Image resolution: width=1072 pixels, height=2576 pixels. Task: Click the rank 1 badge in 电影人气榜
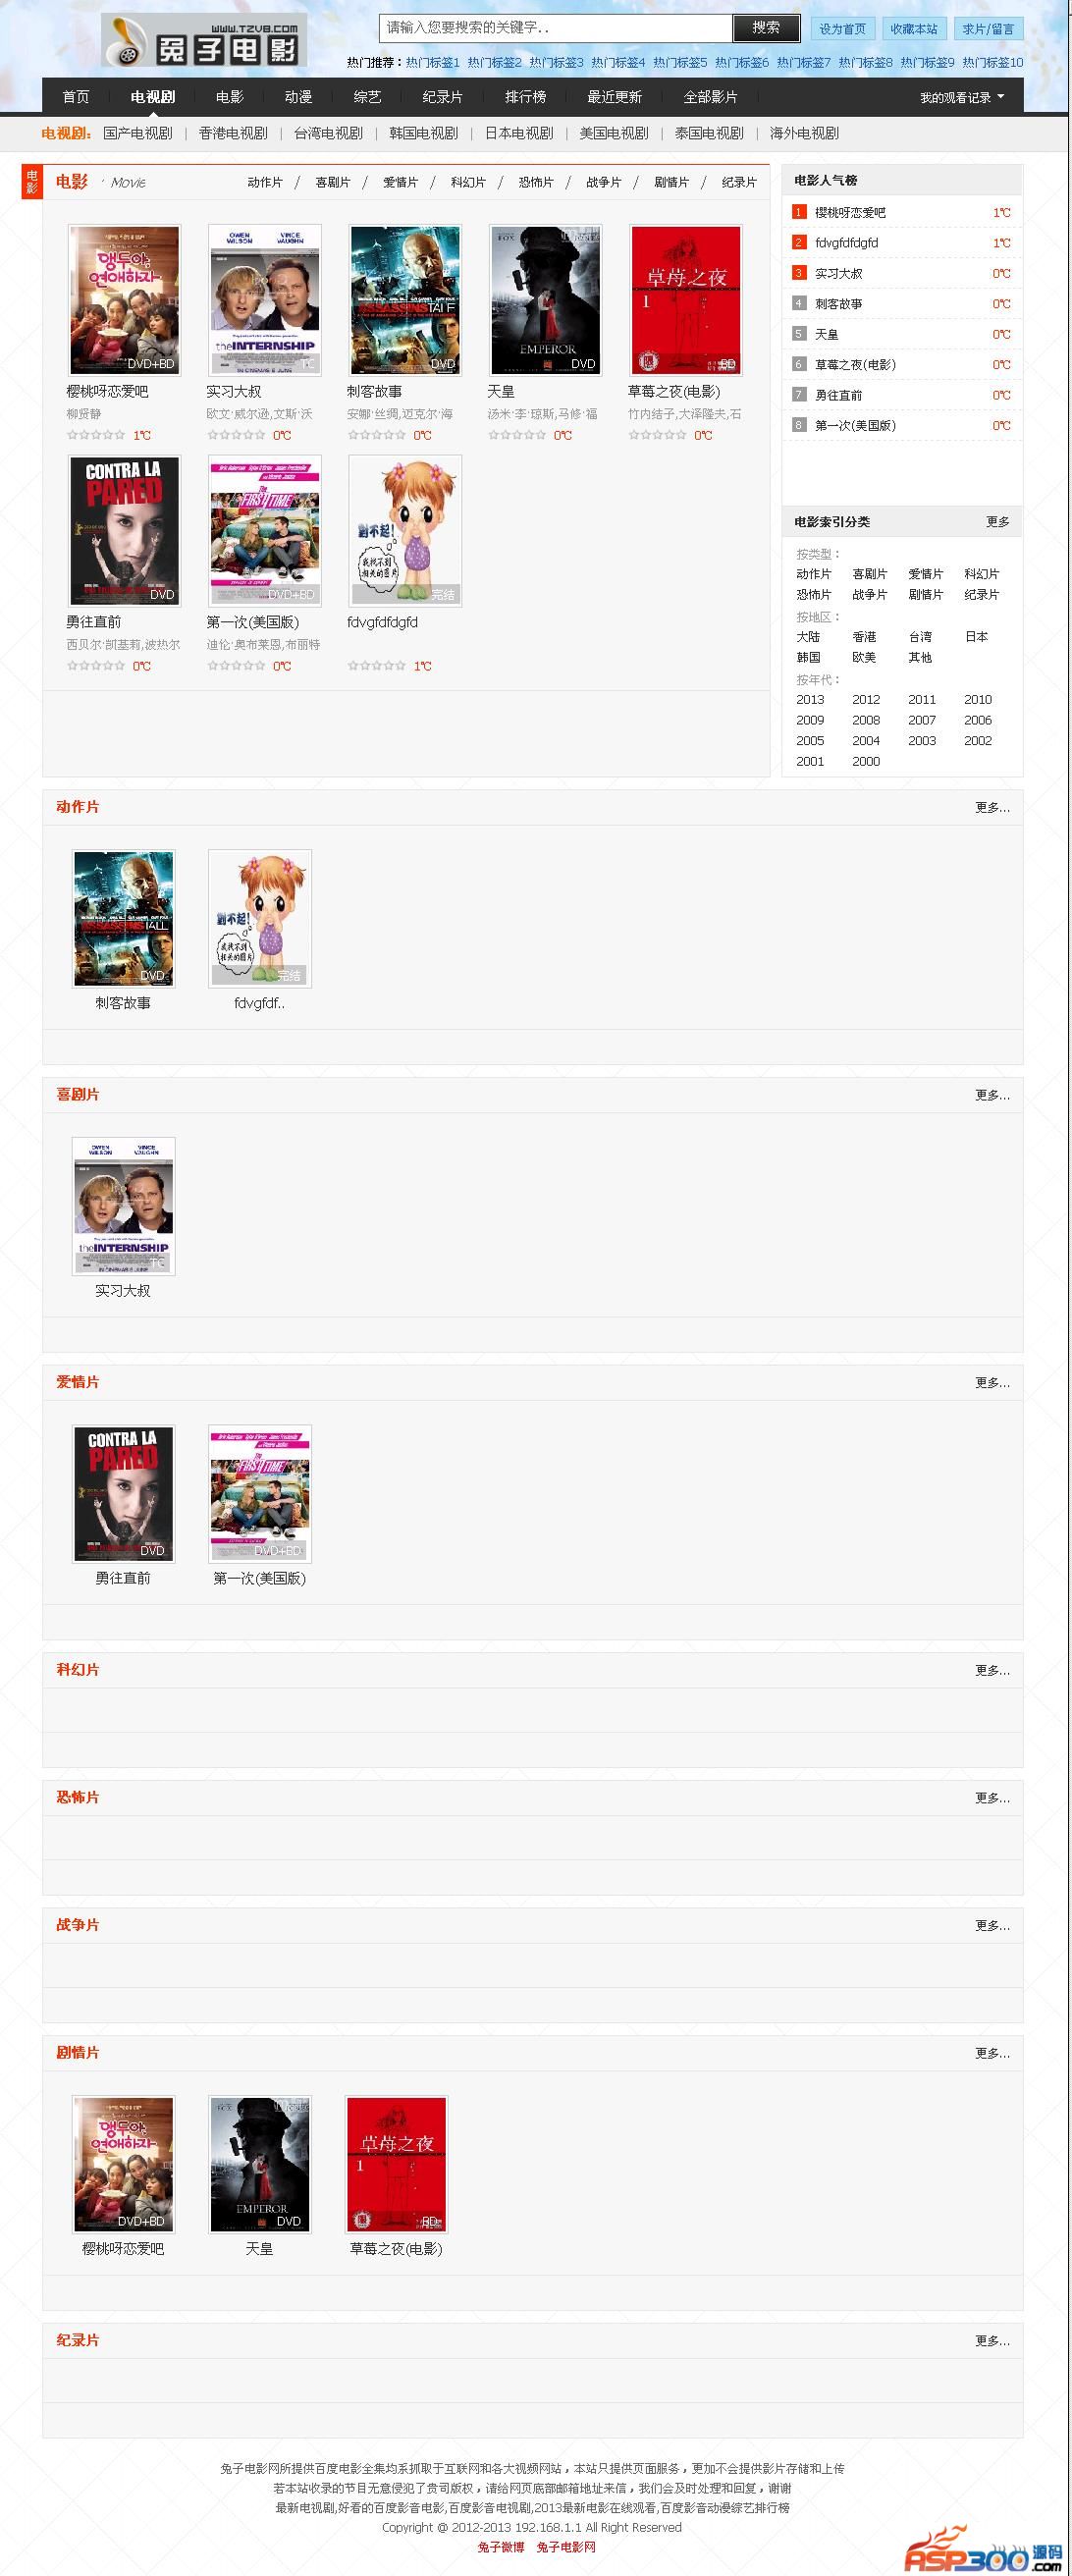(799, 212)
